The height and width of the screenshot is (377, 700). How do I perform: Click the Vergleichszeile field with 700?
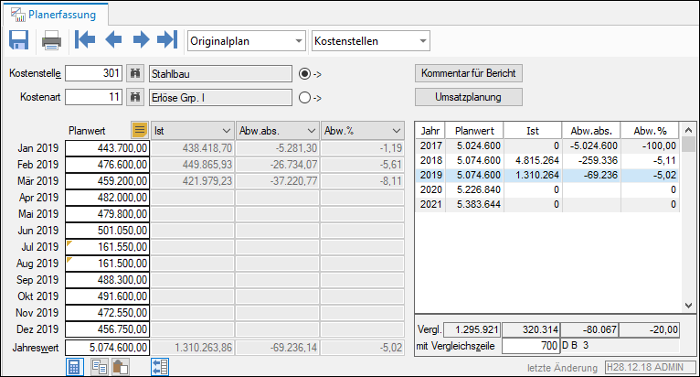(x=531, y=346)
